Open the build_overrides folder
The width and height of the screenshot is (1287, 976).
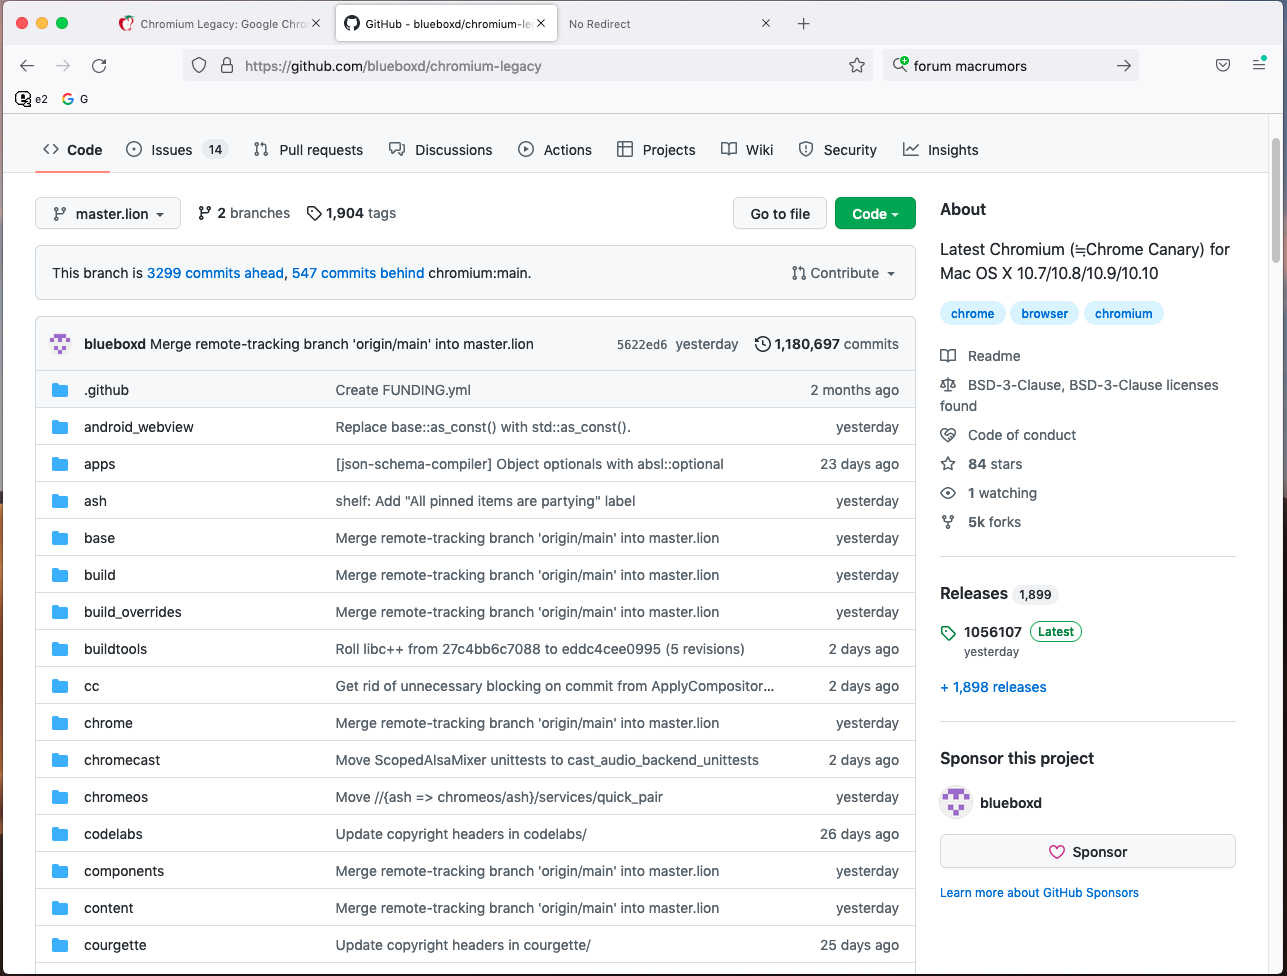[133, 612]
